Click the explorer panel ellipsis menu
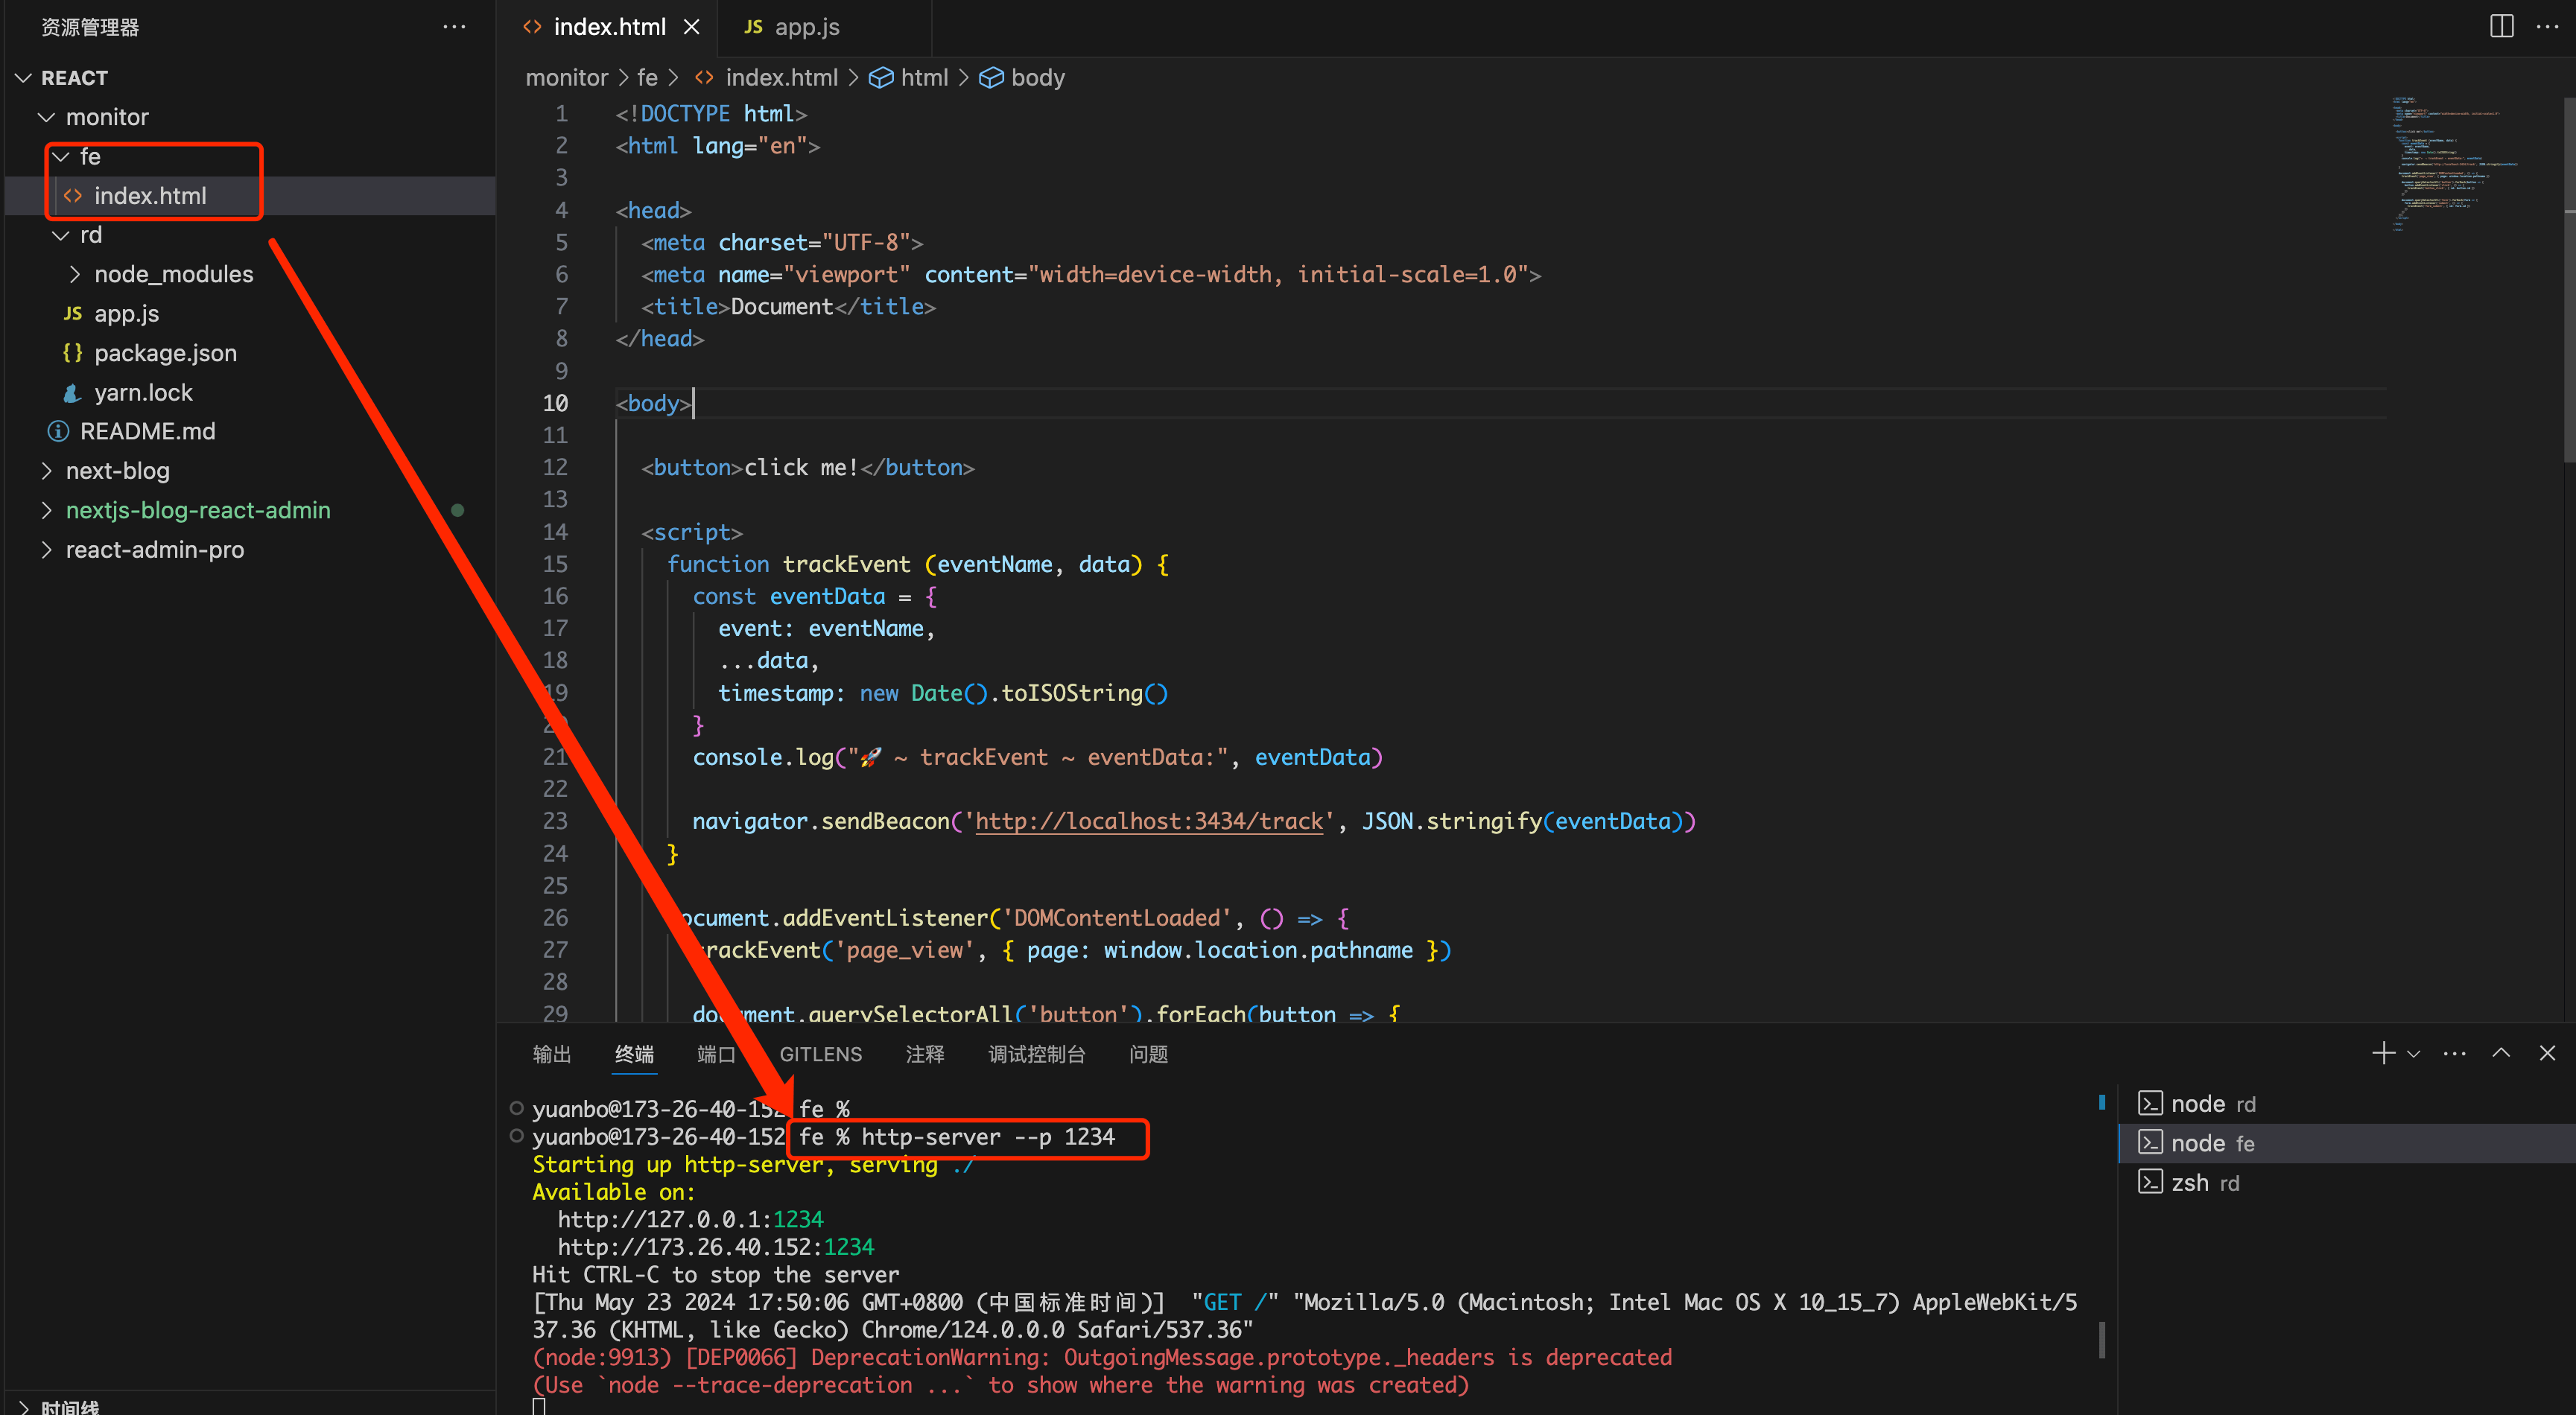 (454, 27)
